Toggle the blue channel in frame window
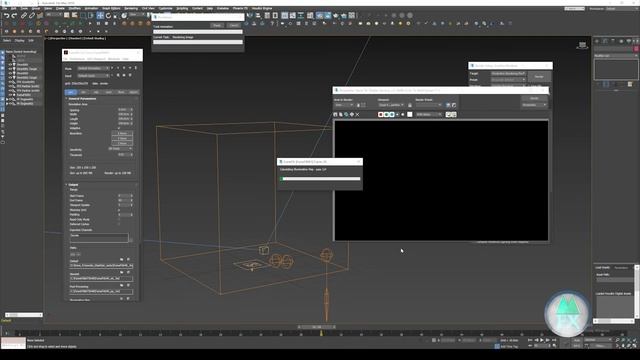Image resolution: width=640 pixels, height=360 pixels. [392, 115]
